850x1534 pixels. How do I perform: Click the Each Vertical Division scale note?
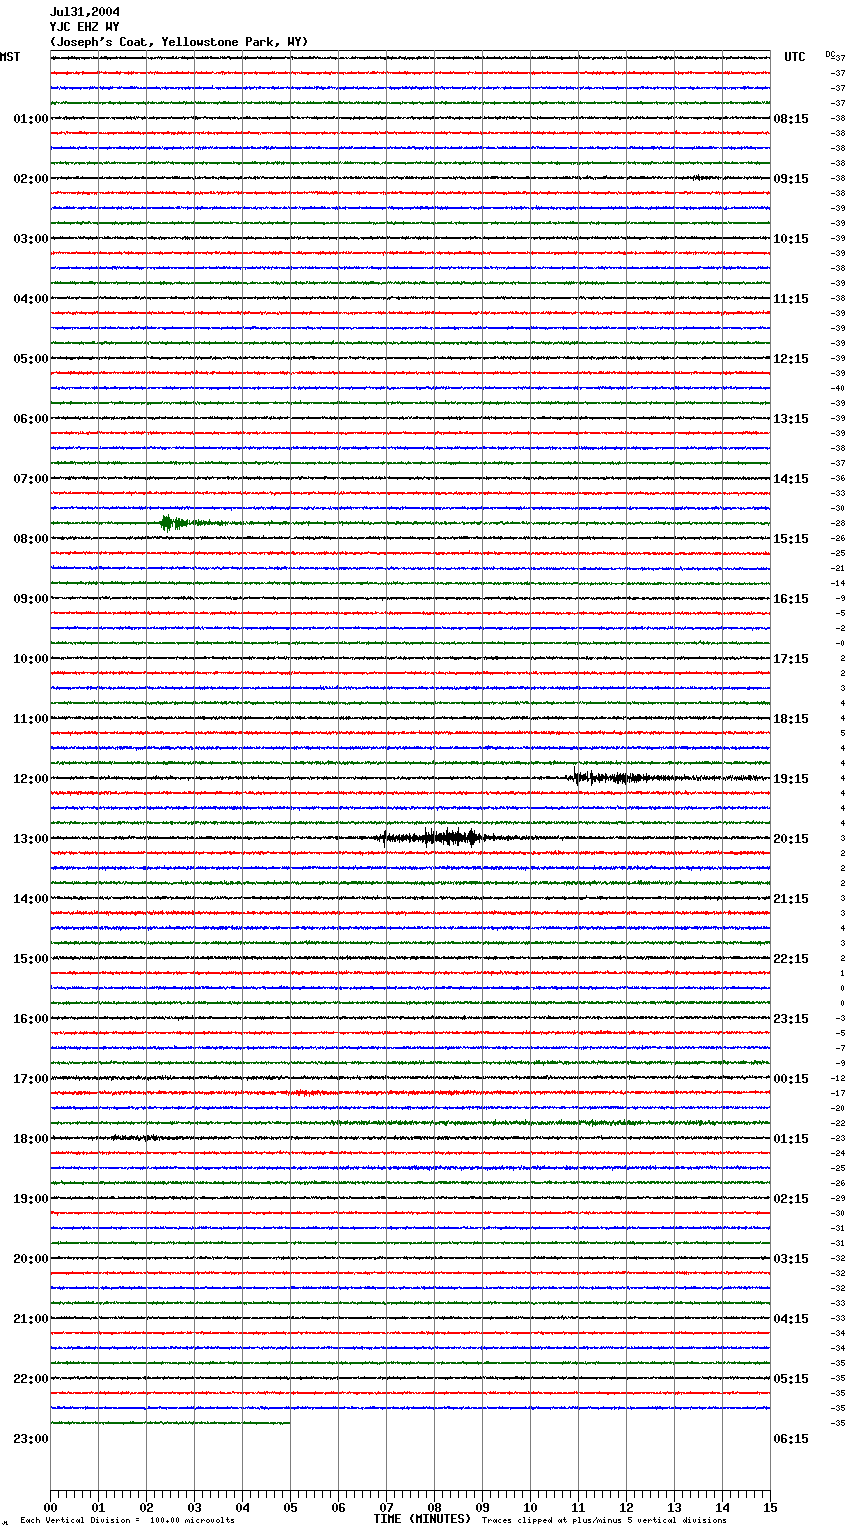[x=127, y=1521]
